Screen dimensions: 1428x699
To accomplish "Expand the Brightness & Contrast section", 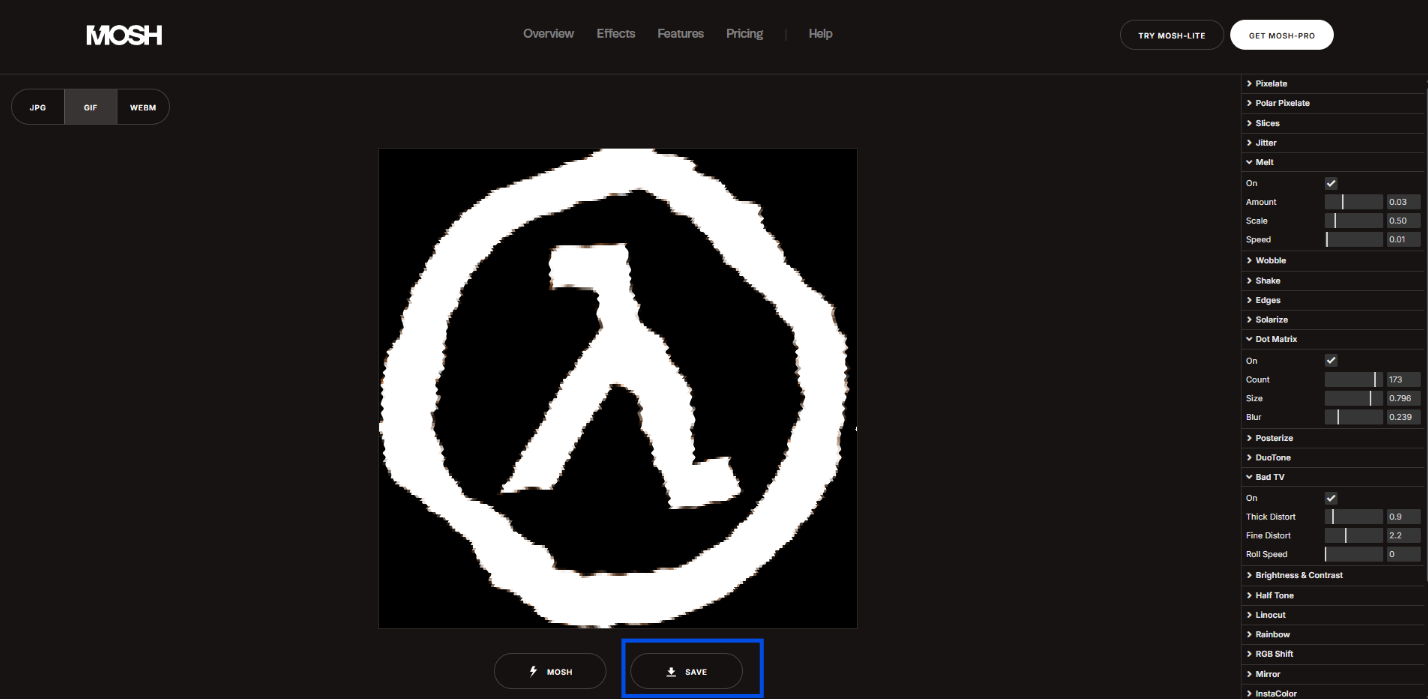I will coord(1333,576).
